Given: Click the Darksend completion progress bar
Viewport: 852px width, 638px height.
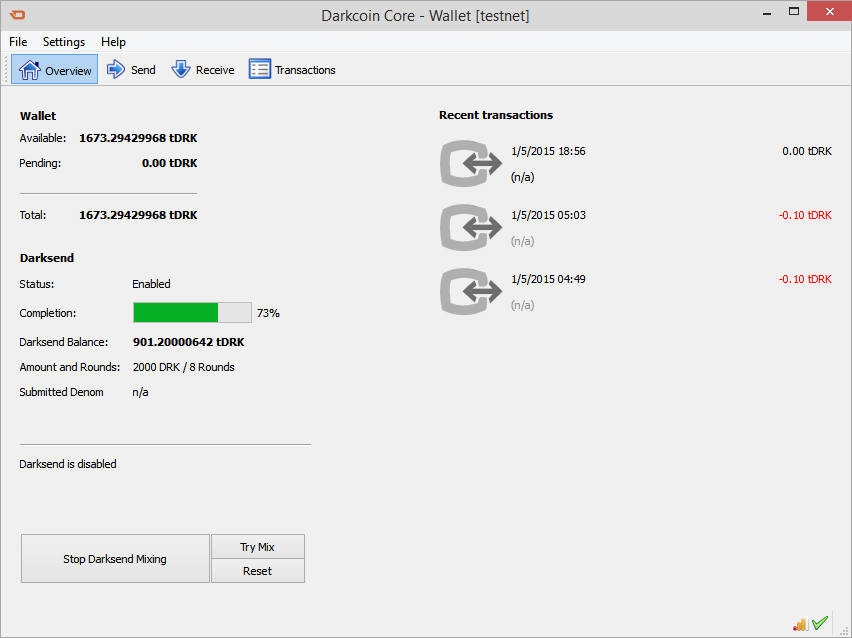Looking at the screenshot, I should click(x=192, y=313).
